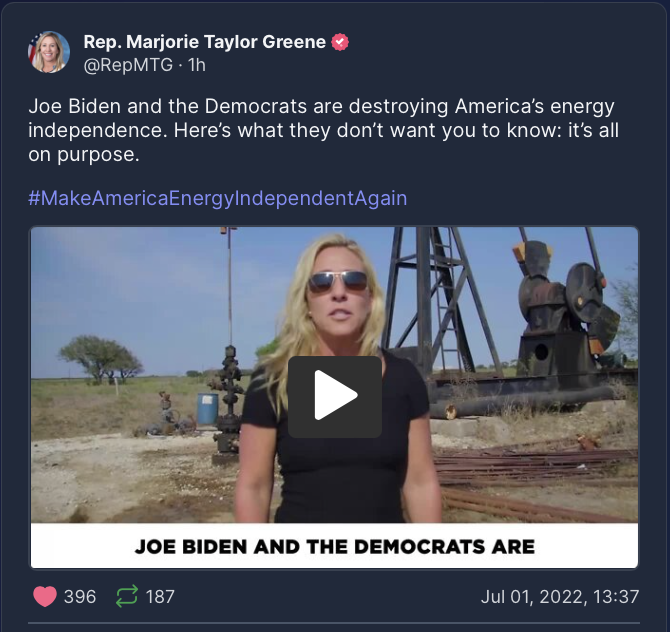
Task: Click the blue barrel in video frame
Action: (208, 409)
